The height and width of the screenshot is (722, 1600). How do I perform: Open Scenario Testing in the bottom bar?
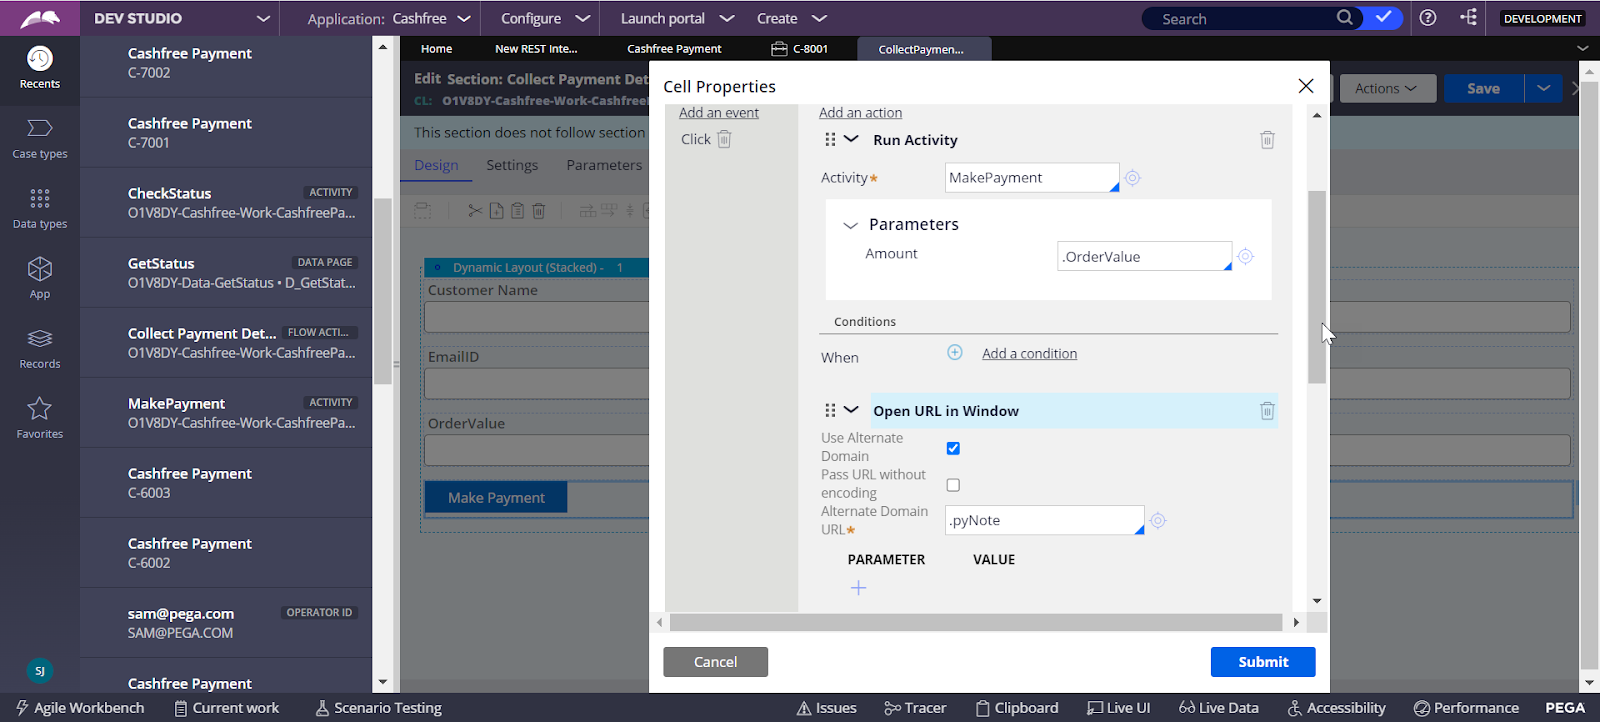[x=378, y=708]
